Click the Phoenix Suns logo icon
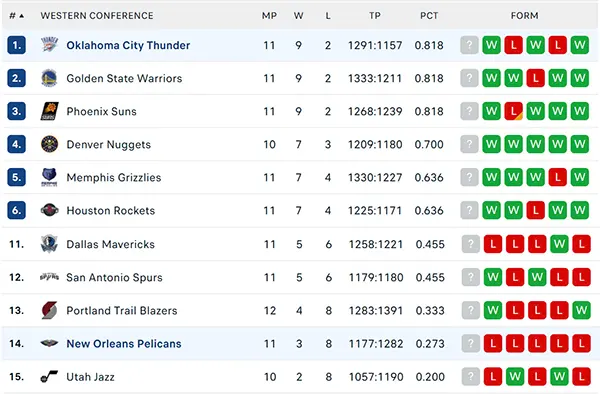The height and width of the screenshot is (394, 600). point(49,111)
